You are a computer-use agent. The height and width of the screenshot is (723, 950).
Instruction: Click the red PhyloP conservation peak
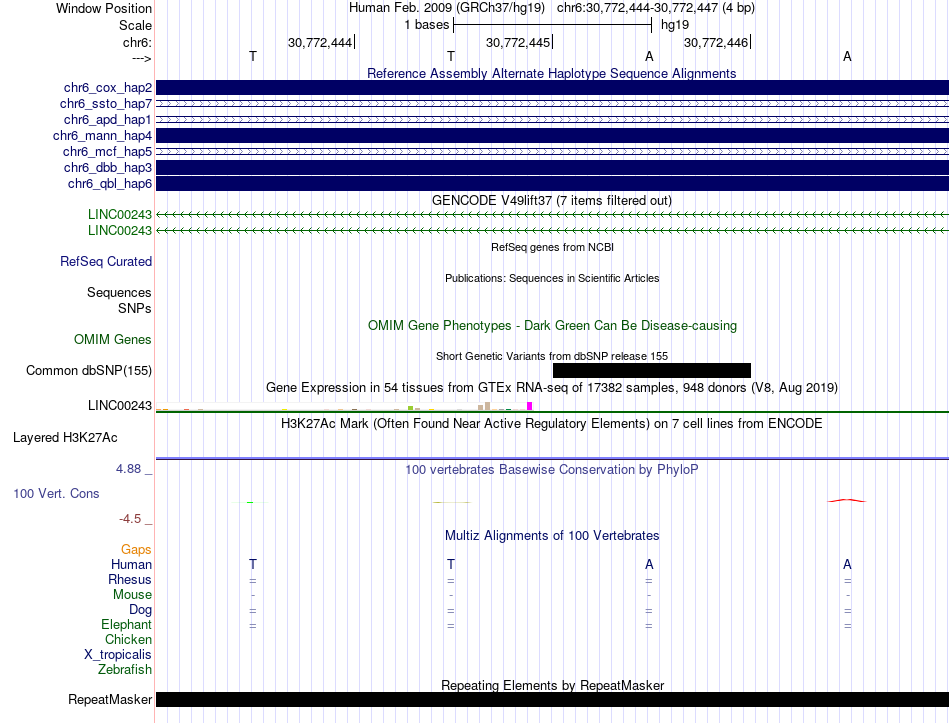[847, 501]
